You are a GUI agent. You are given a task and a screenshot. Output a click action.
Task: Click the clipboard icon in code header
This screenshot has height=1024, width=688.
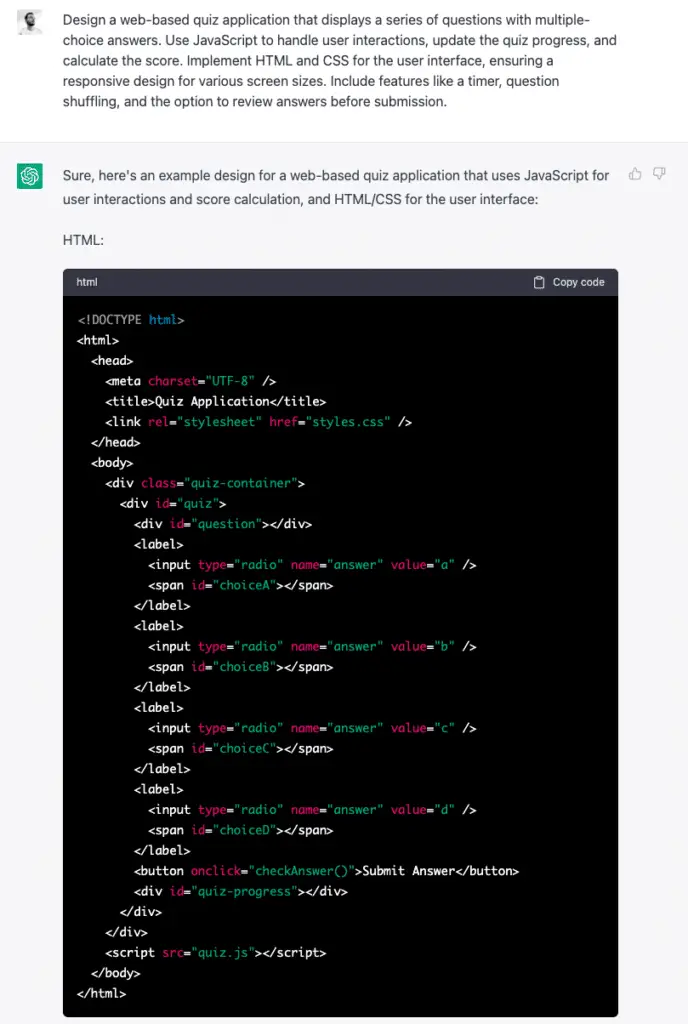point(539,282)
